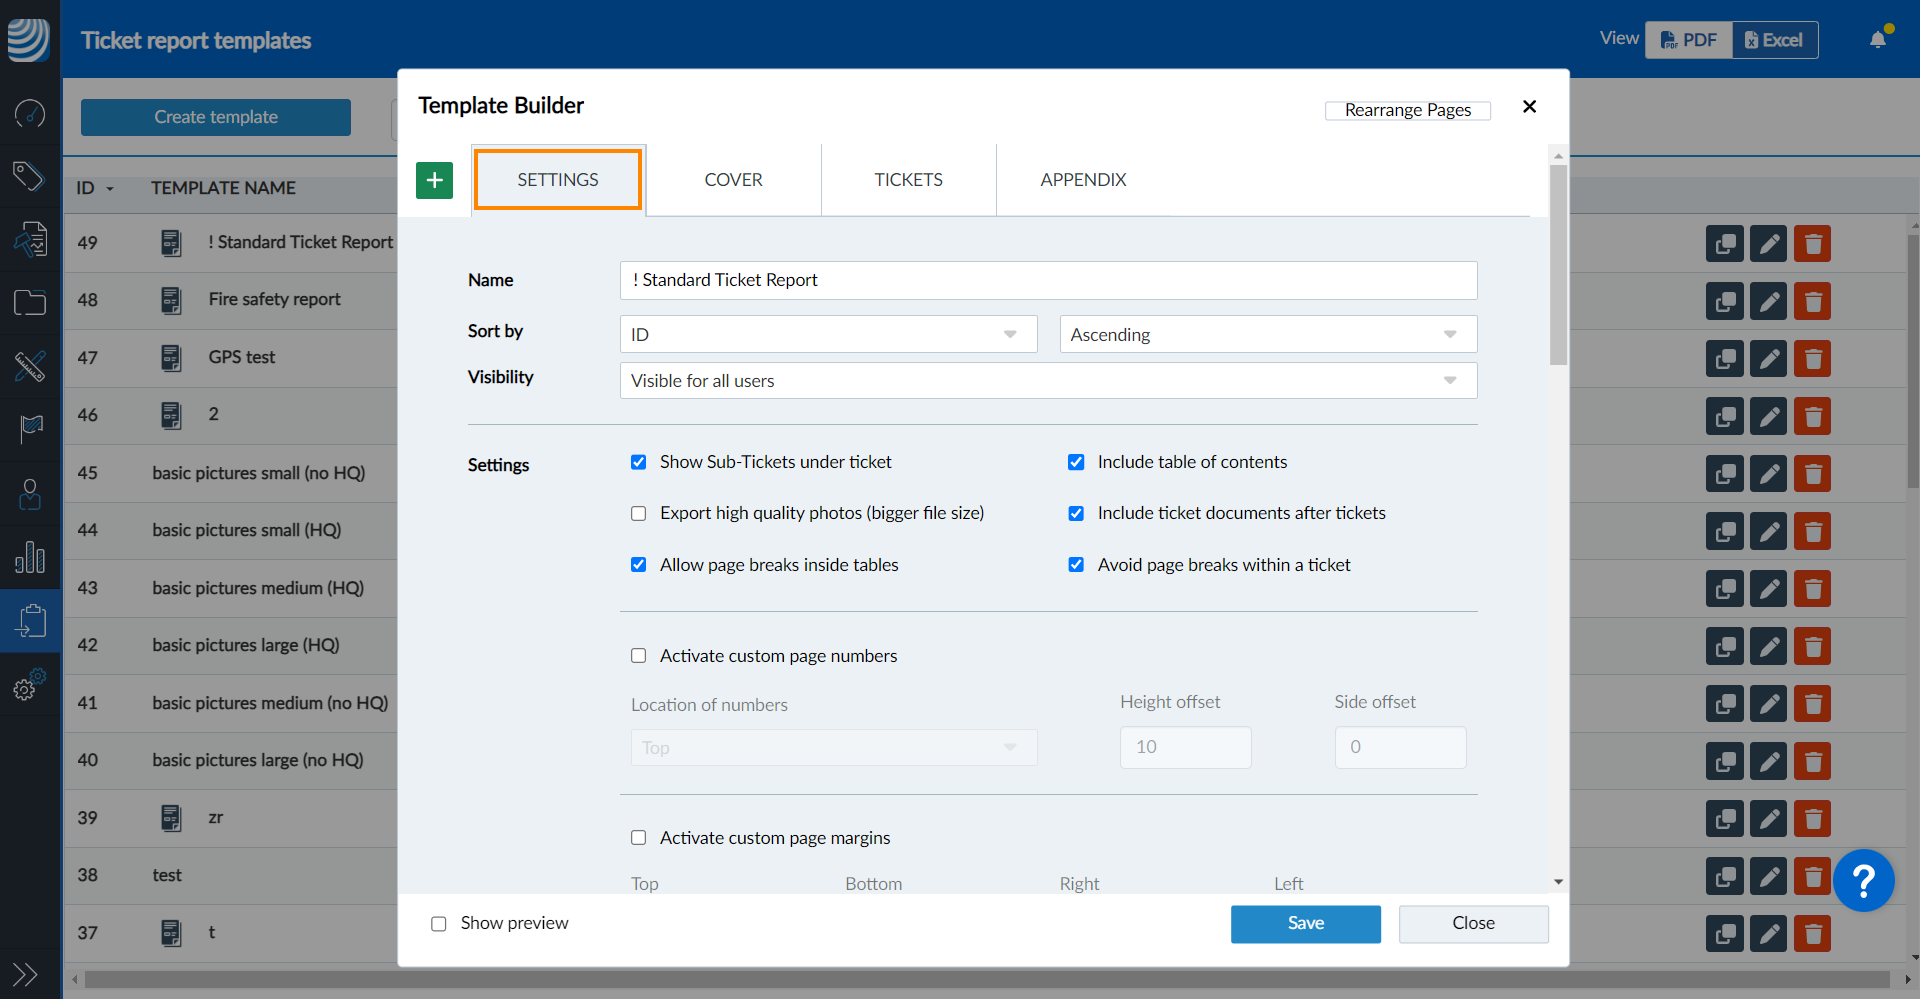Expand the Ascending sort order dropdown
This screenshot has height=999, width=1920.
pyautogui.click(x=1267, y=335)
